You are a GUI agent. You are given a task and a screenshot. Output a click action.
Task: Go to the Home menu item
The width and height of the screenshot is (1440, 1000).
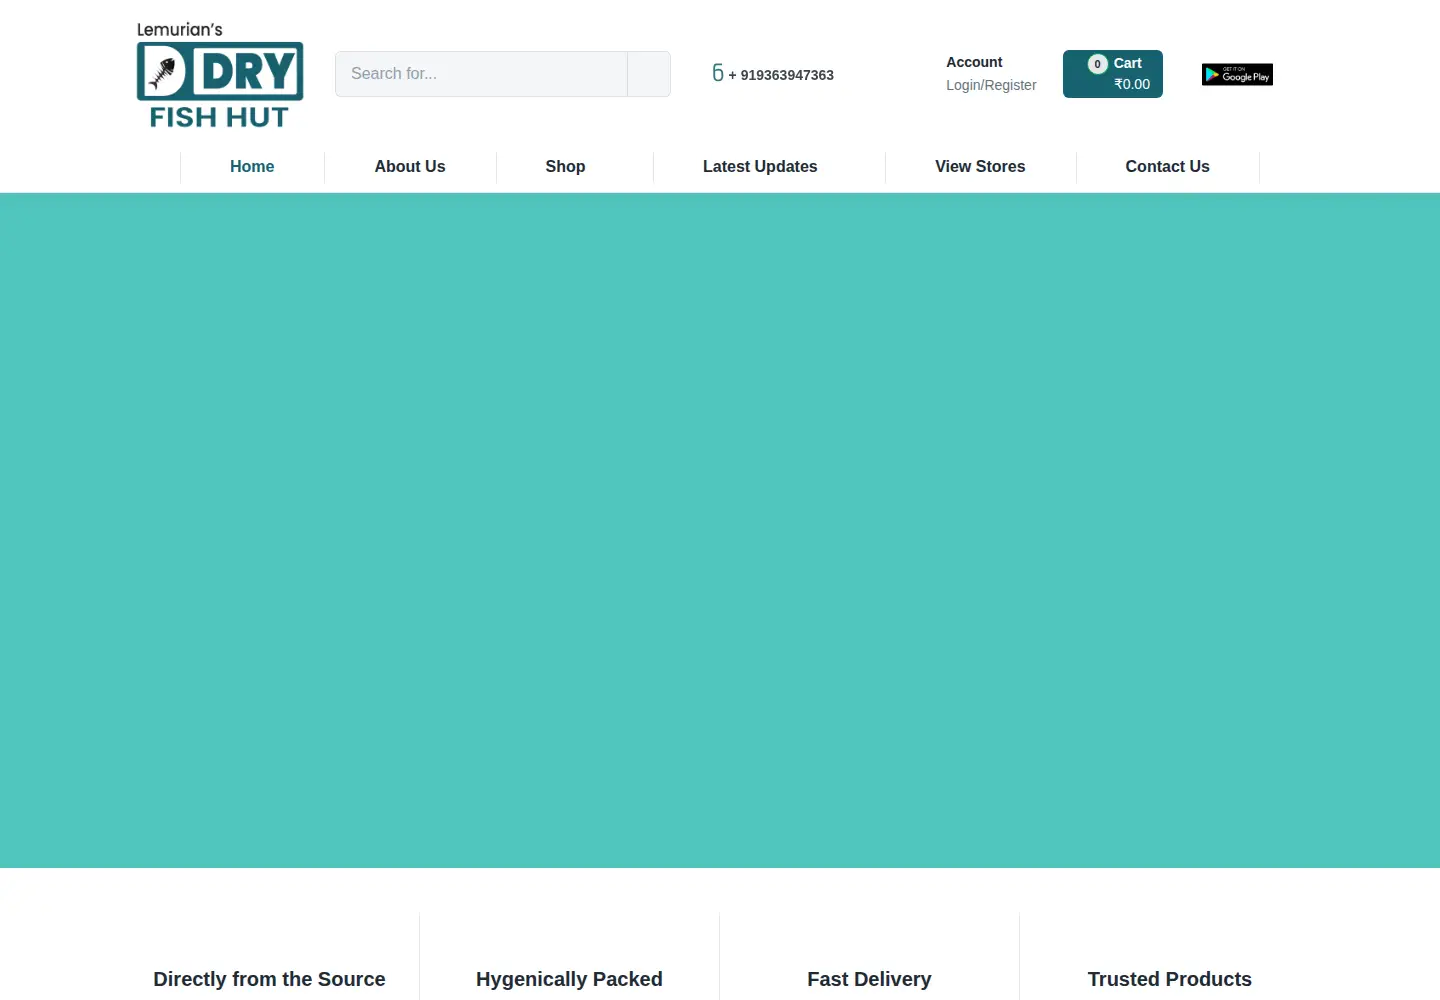pyautogui.click(x=252, y=167)
